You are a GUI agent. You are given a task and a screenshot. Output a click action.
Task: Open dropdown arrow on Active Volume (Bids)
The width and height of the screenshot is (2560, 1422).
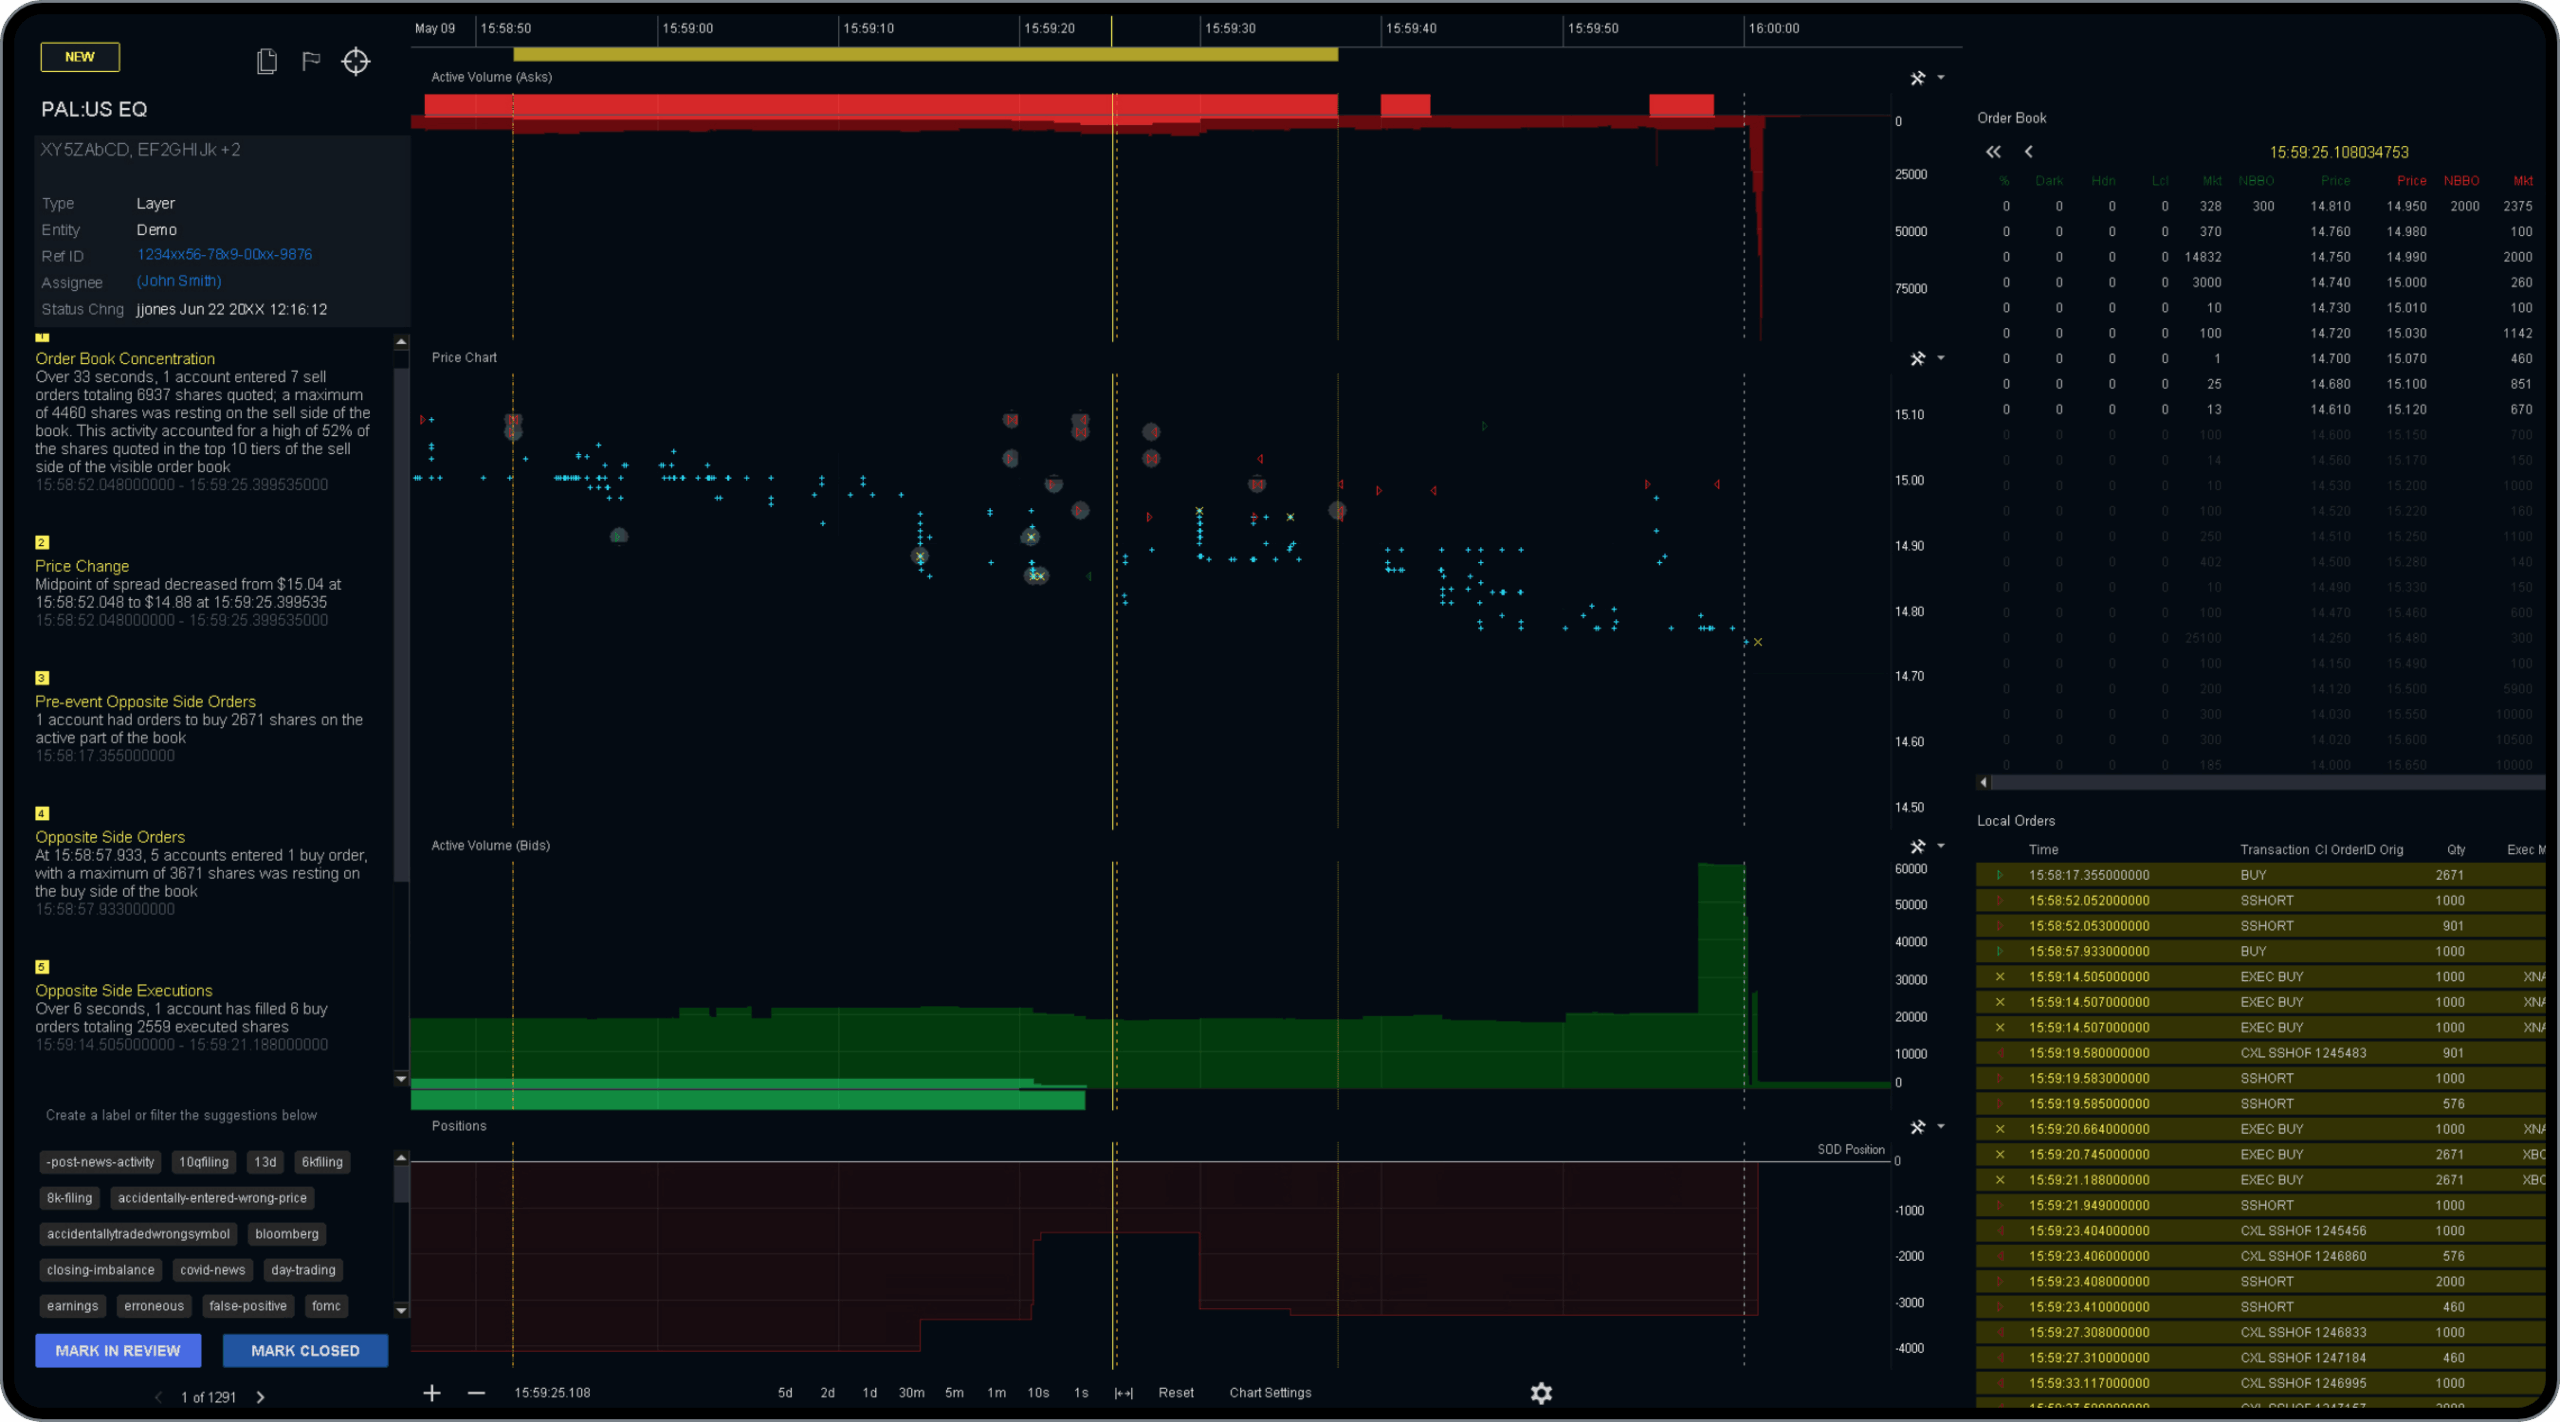click(1941, 846)
